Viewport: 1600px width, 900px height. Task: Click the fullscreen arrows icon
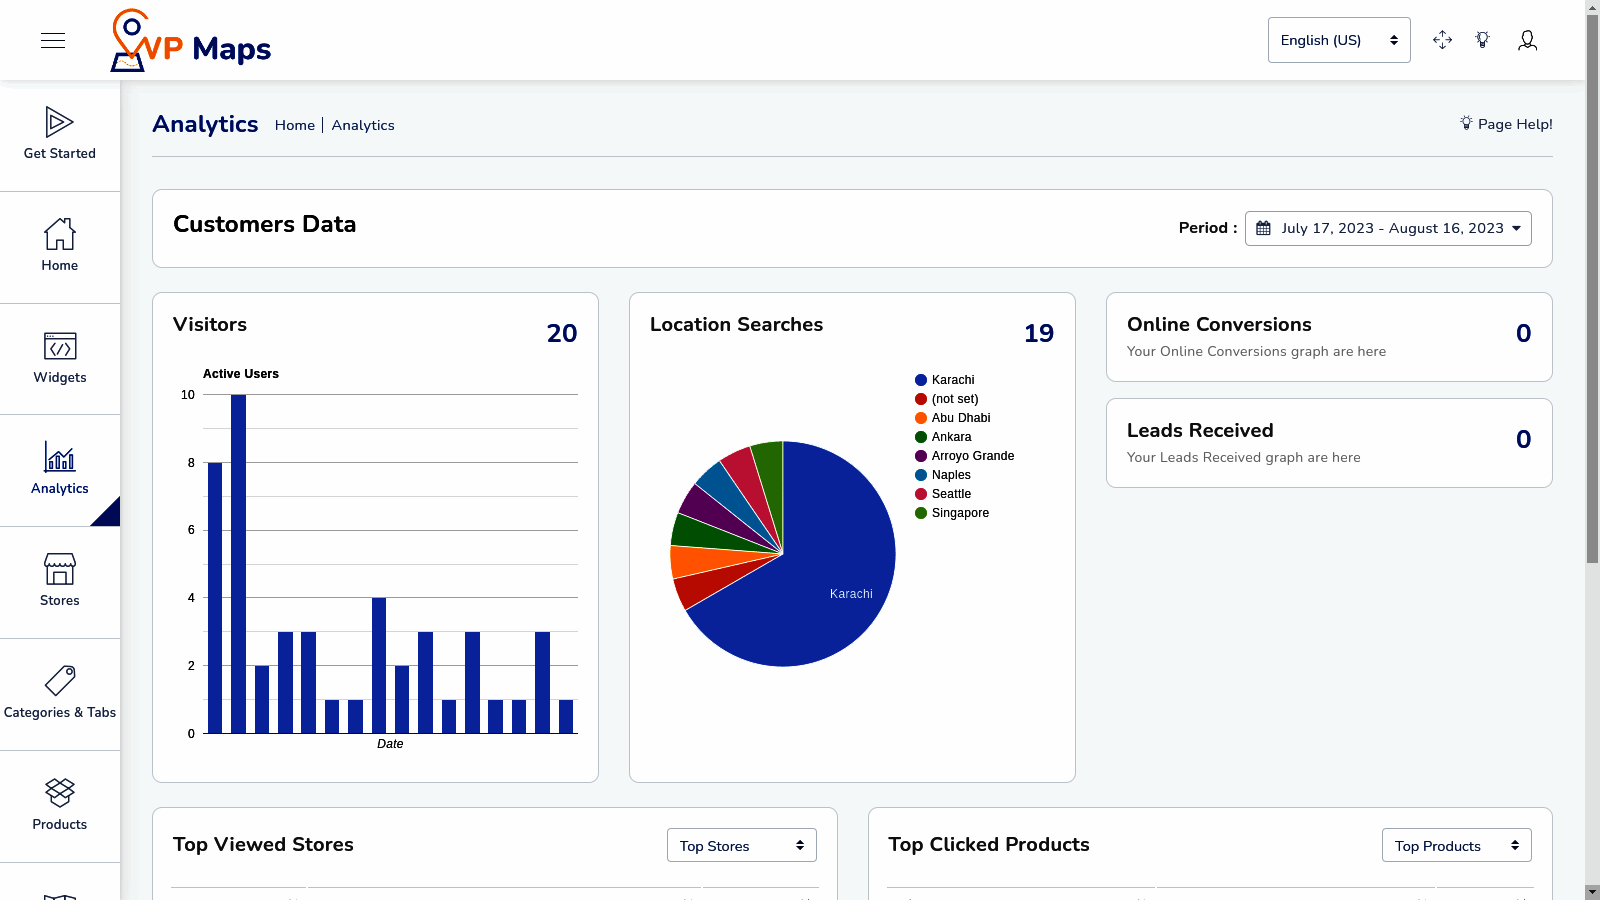[x=1442, y=40]
